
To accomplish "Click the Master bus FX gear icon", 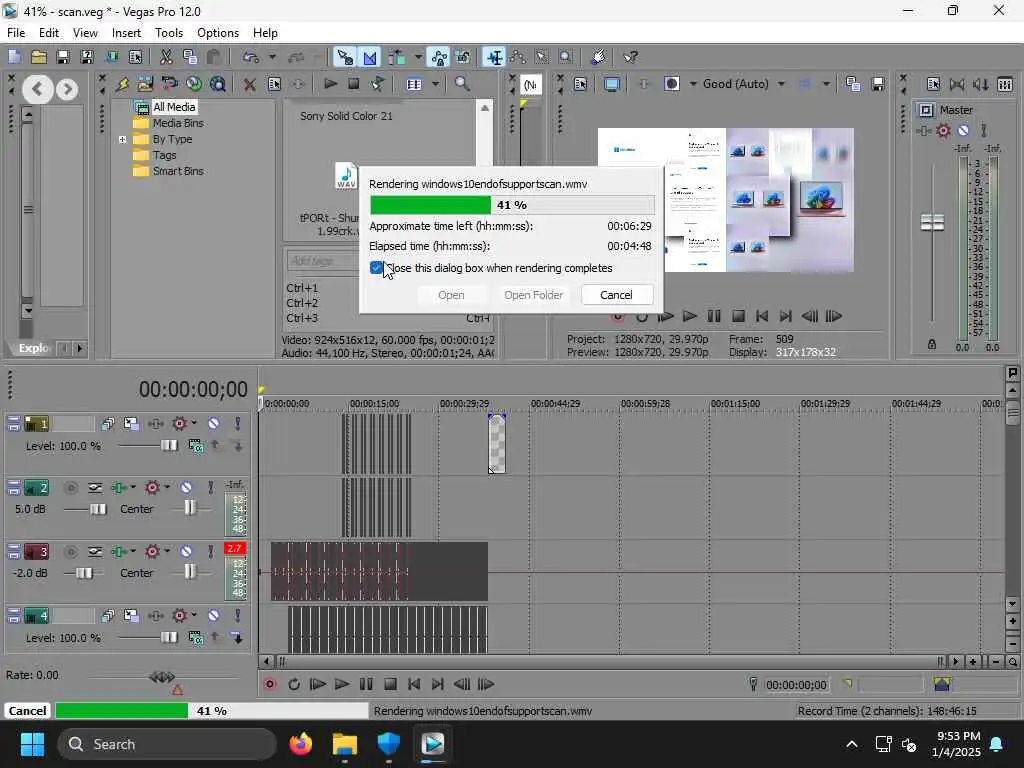I will tap(943, 131).
